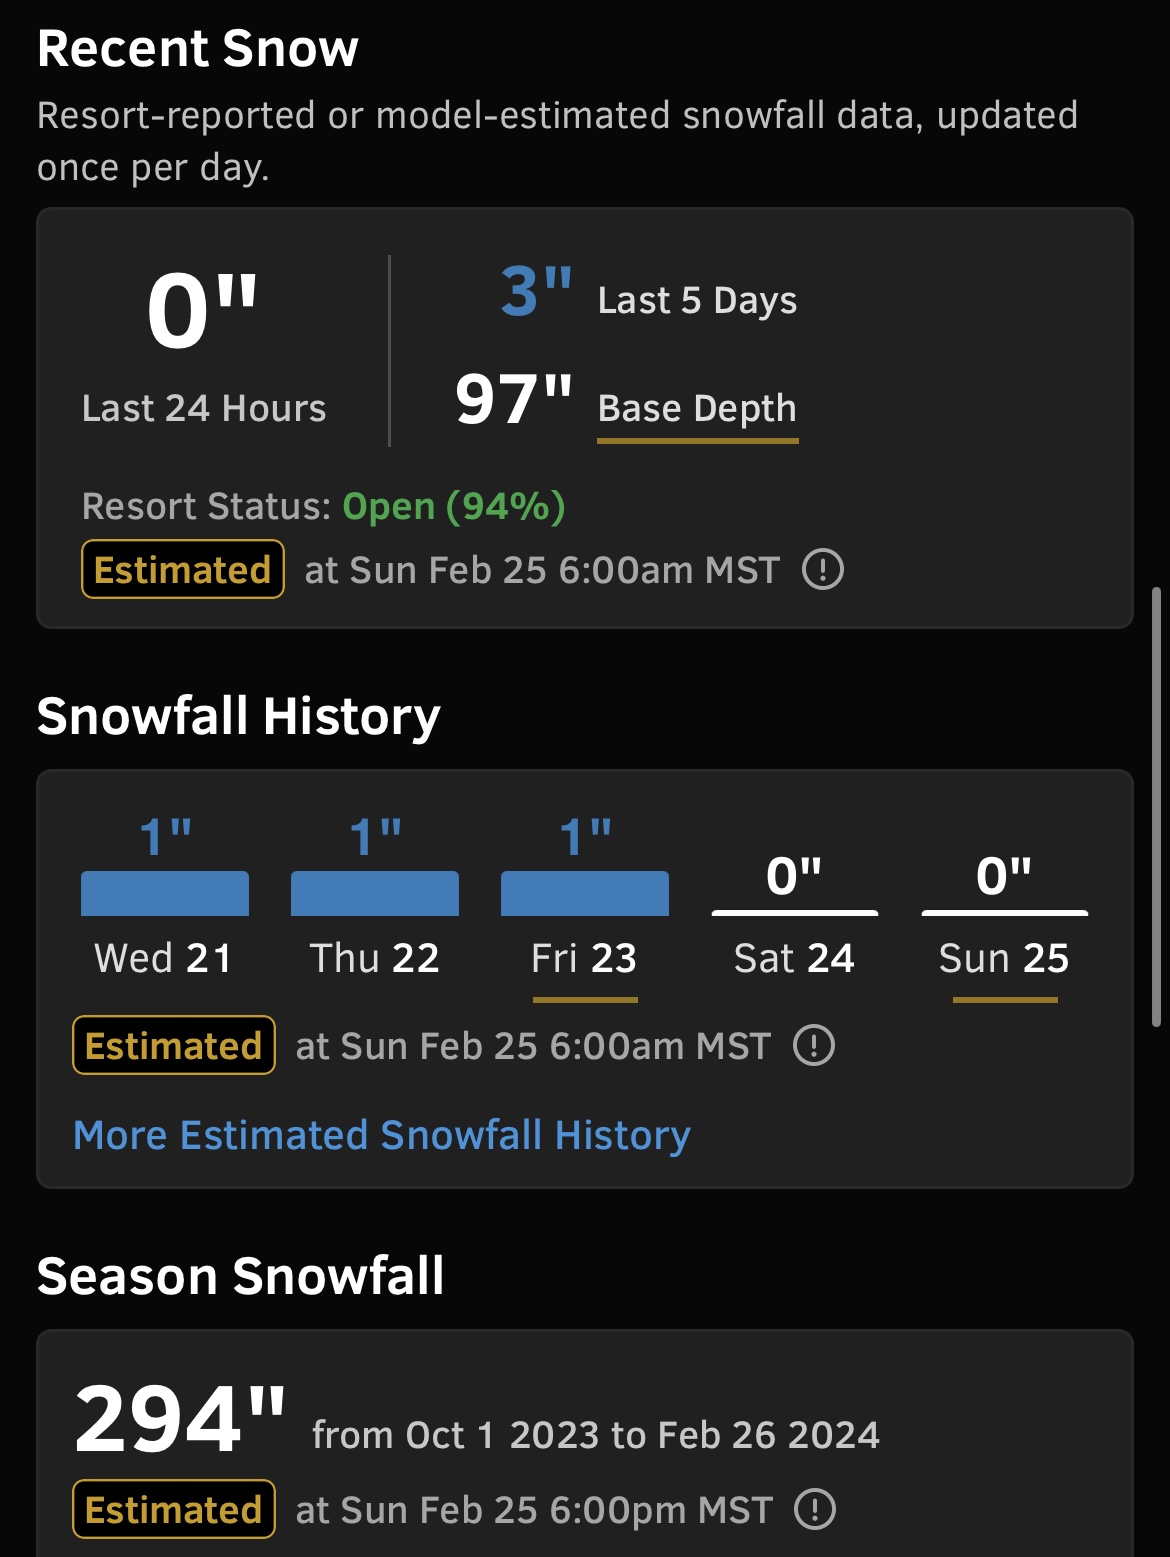This screenshot has width=1170, height=1557.
Task: Select the Fri 23 day label
Action: click(584, 959)
